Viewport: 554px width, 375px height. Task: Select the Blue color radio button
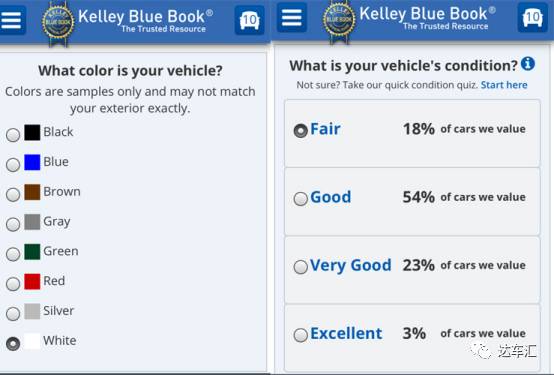(x=13, y=165)
